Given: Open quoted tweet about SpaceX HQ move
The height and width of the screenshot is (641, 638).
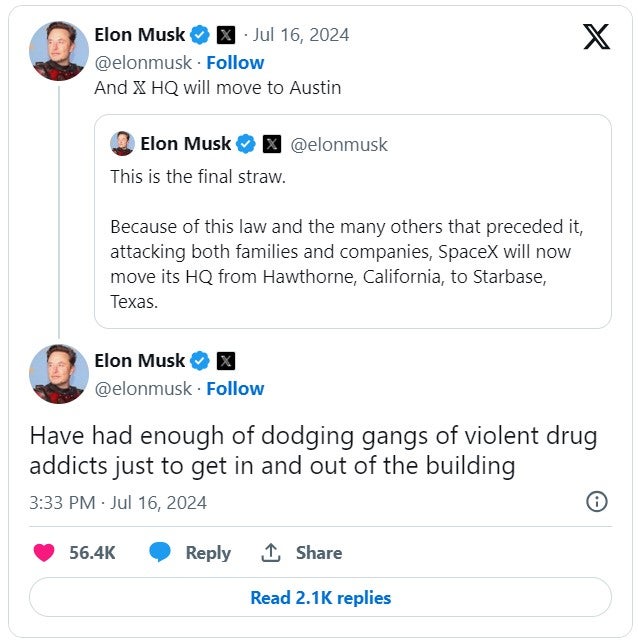Looking at the screenshot, I should [353, 221].
